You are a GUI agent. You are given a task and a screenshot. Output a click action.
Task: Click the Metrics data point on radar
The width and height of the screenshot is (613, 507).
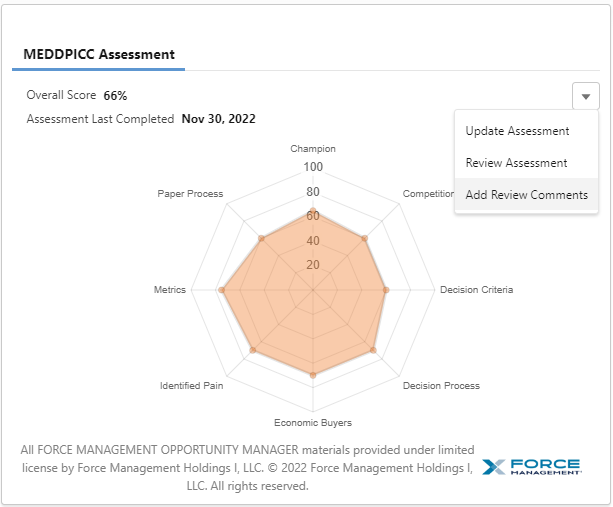(222, 290)
